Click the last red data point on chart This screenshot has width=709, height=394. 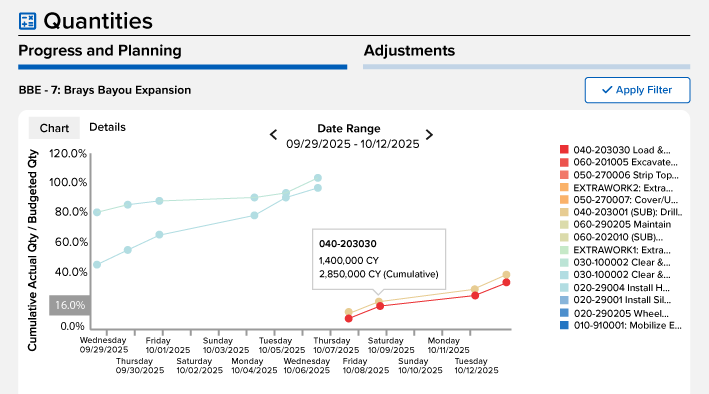(x=506, y=282)
